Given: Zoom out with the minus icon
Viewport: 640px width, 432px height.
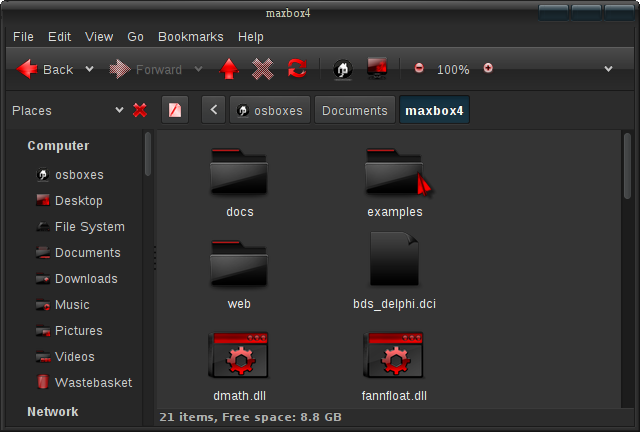Looking at the screenshot, I should coord(419,69).
